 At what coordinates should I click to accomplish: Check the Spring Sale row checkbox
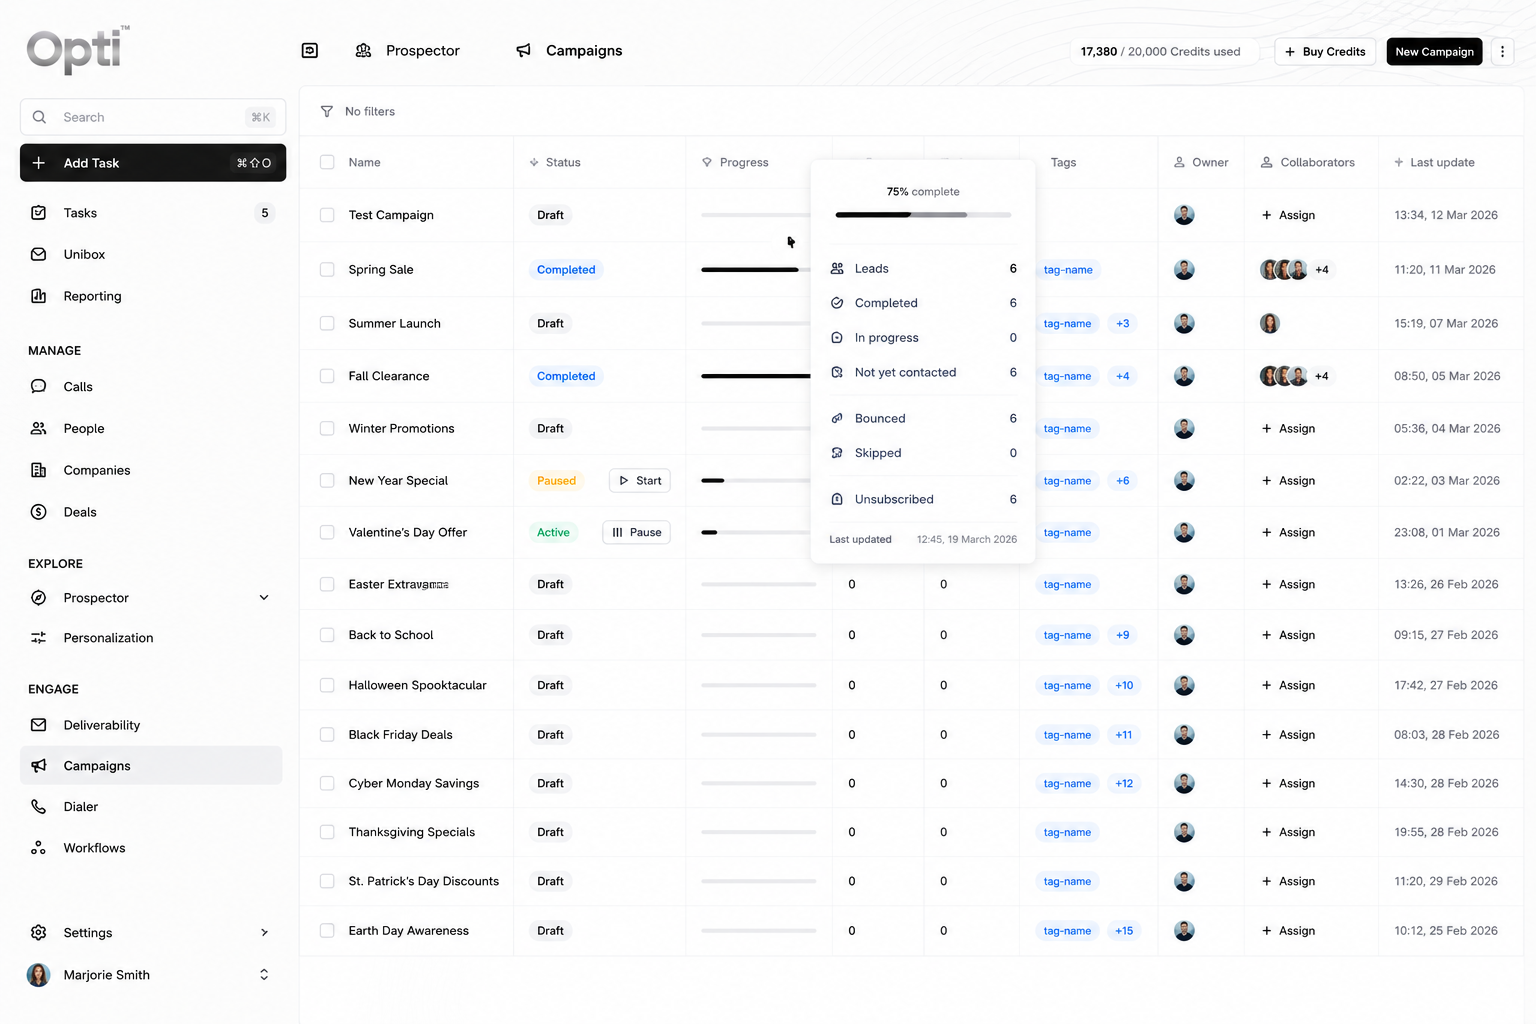click(x=327, y=269)
